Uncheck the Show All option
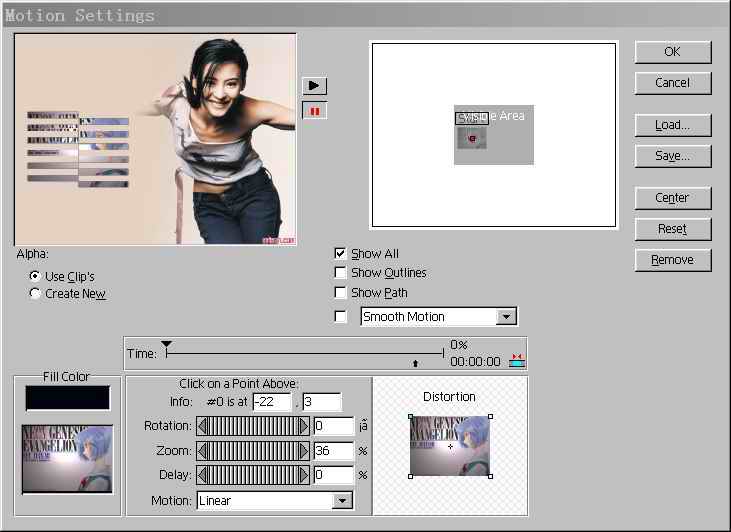This screenshot has height=532, width=731. (341, 254)
